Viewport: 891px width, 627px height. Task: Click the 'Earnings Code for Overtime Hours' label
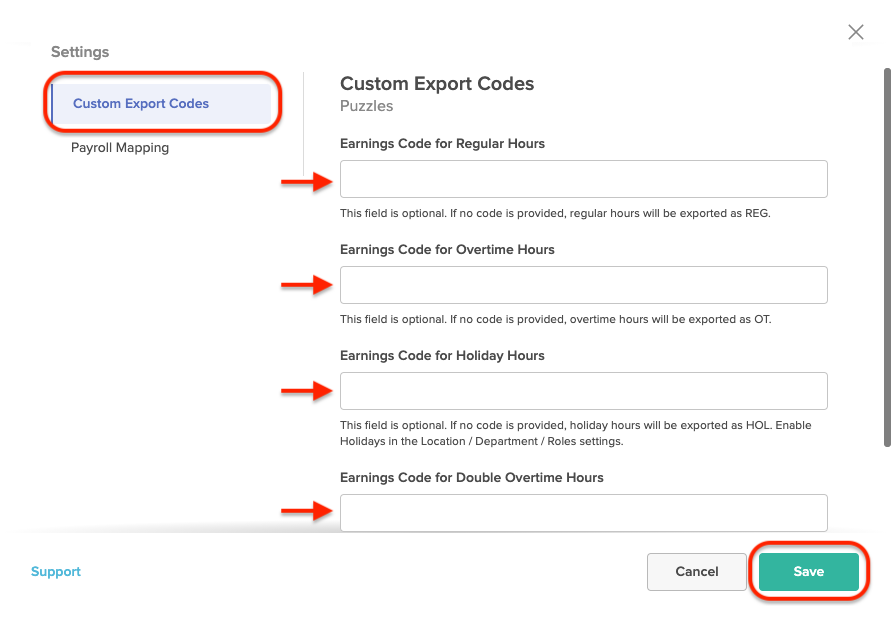pos(447,250)
